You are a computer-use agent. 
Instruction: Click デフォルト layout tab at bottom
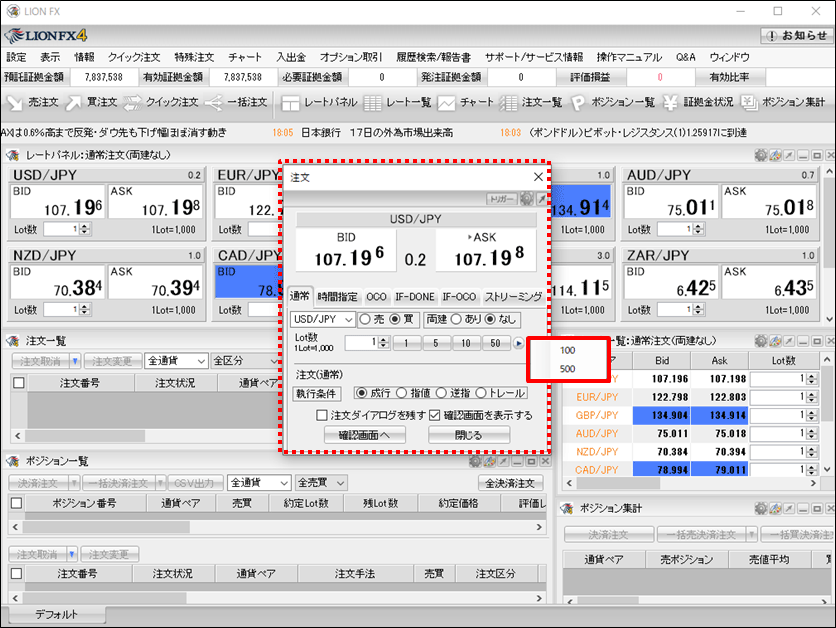(57, 614)
